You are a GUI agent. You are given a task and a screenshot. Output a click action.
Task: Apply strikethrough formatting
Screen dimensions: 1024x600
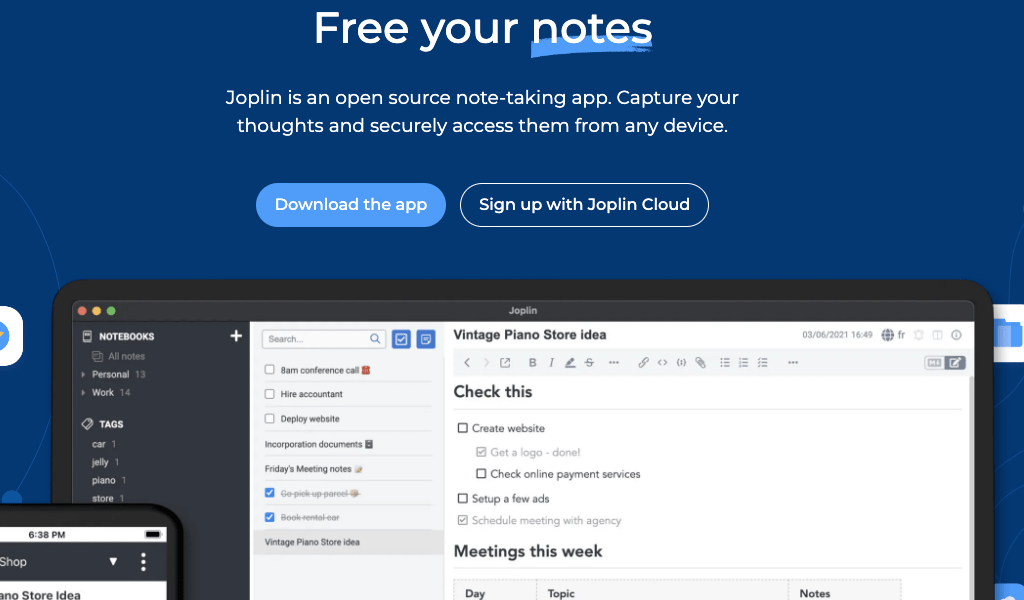pos(589,362)
